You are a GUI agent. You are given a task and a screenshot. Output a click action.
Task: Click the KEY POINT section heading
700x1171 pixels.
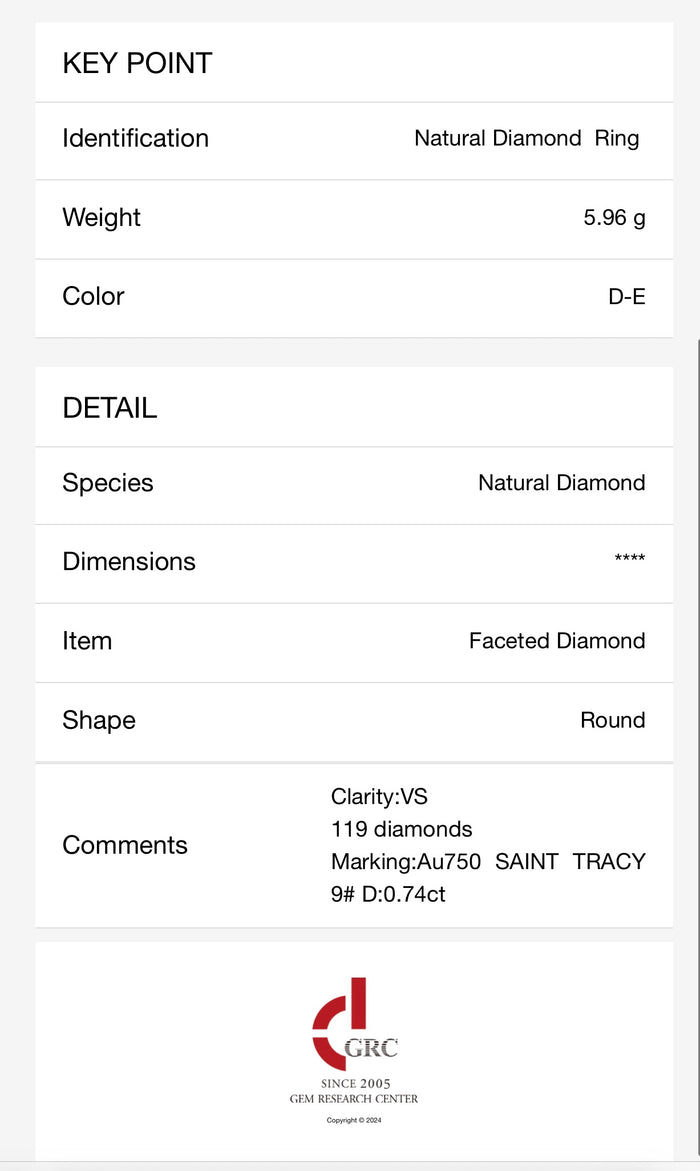click(x=137, y=63)
